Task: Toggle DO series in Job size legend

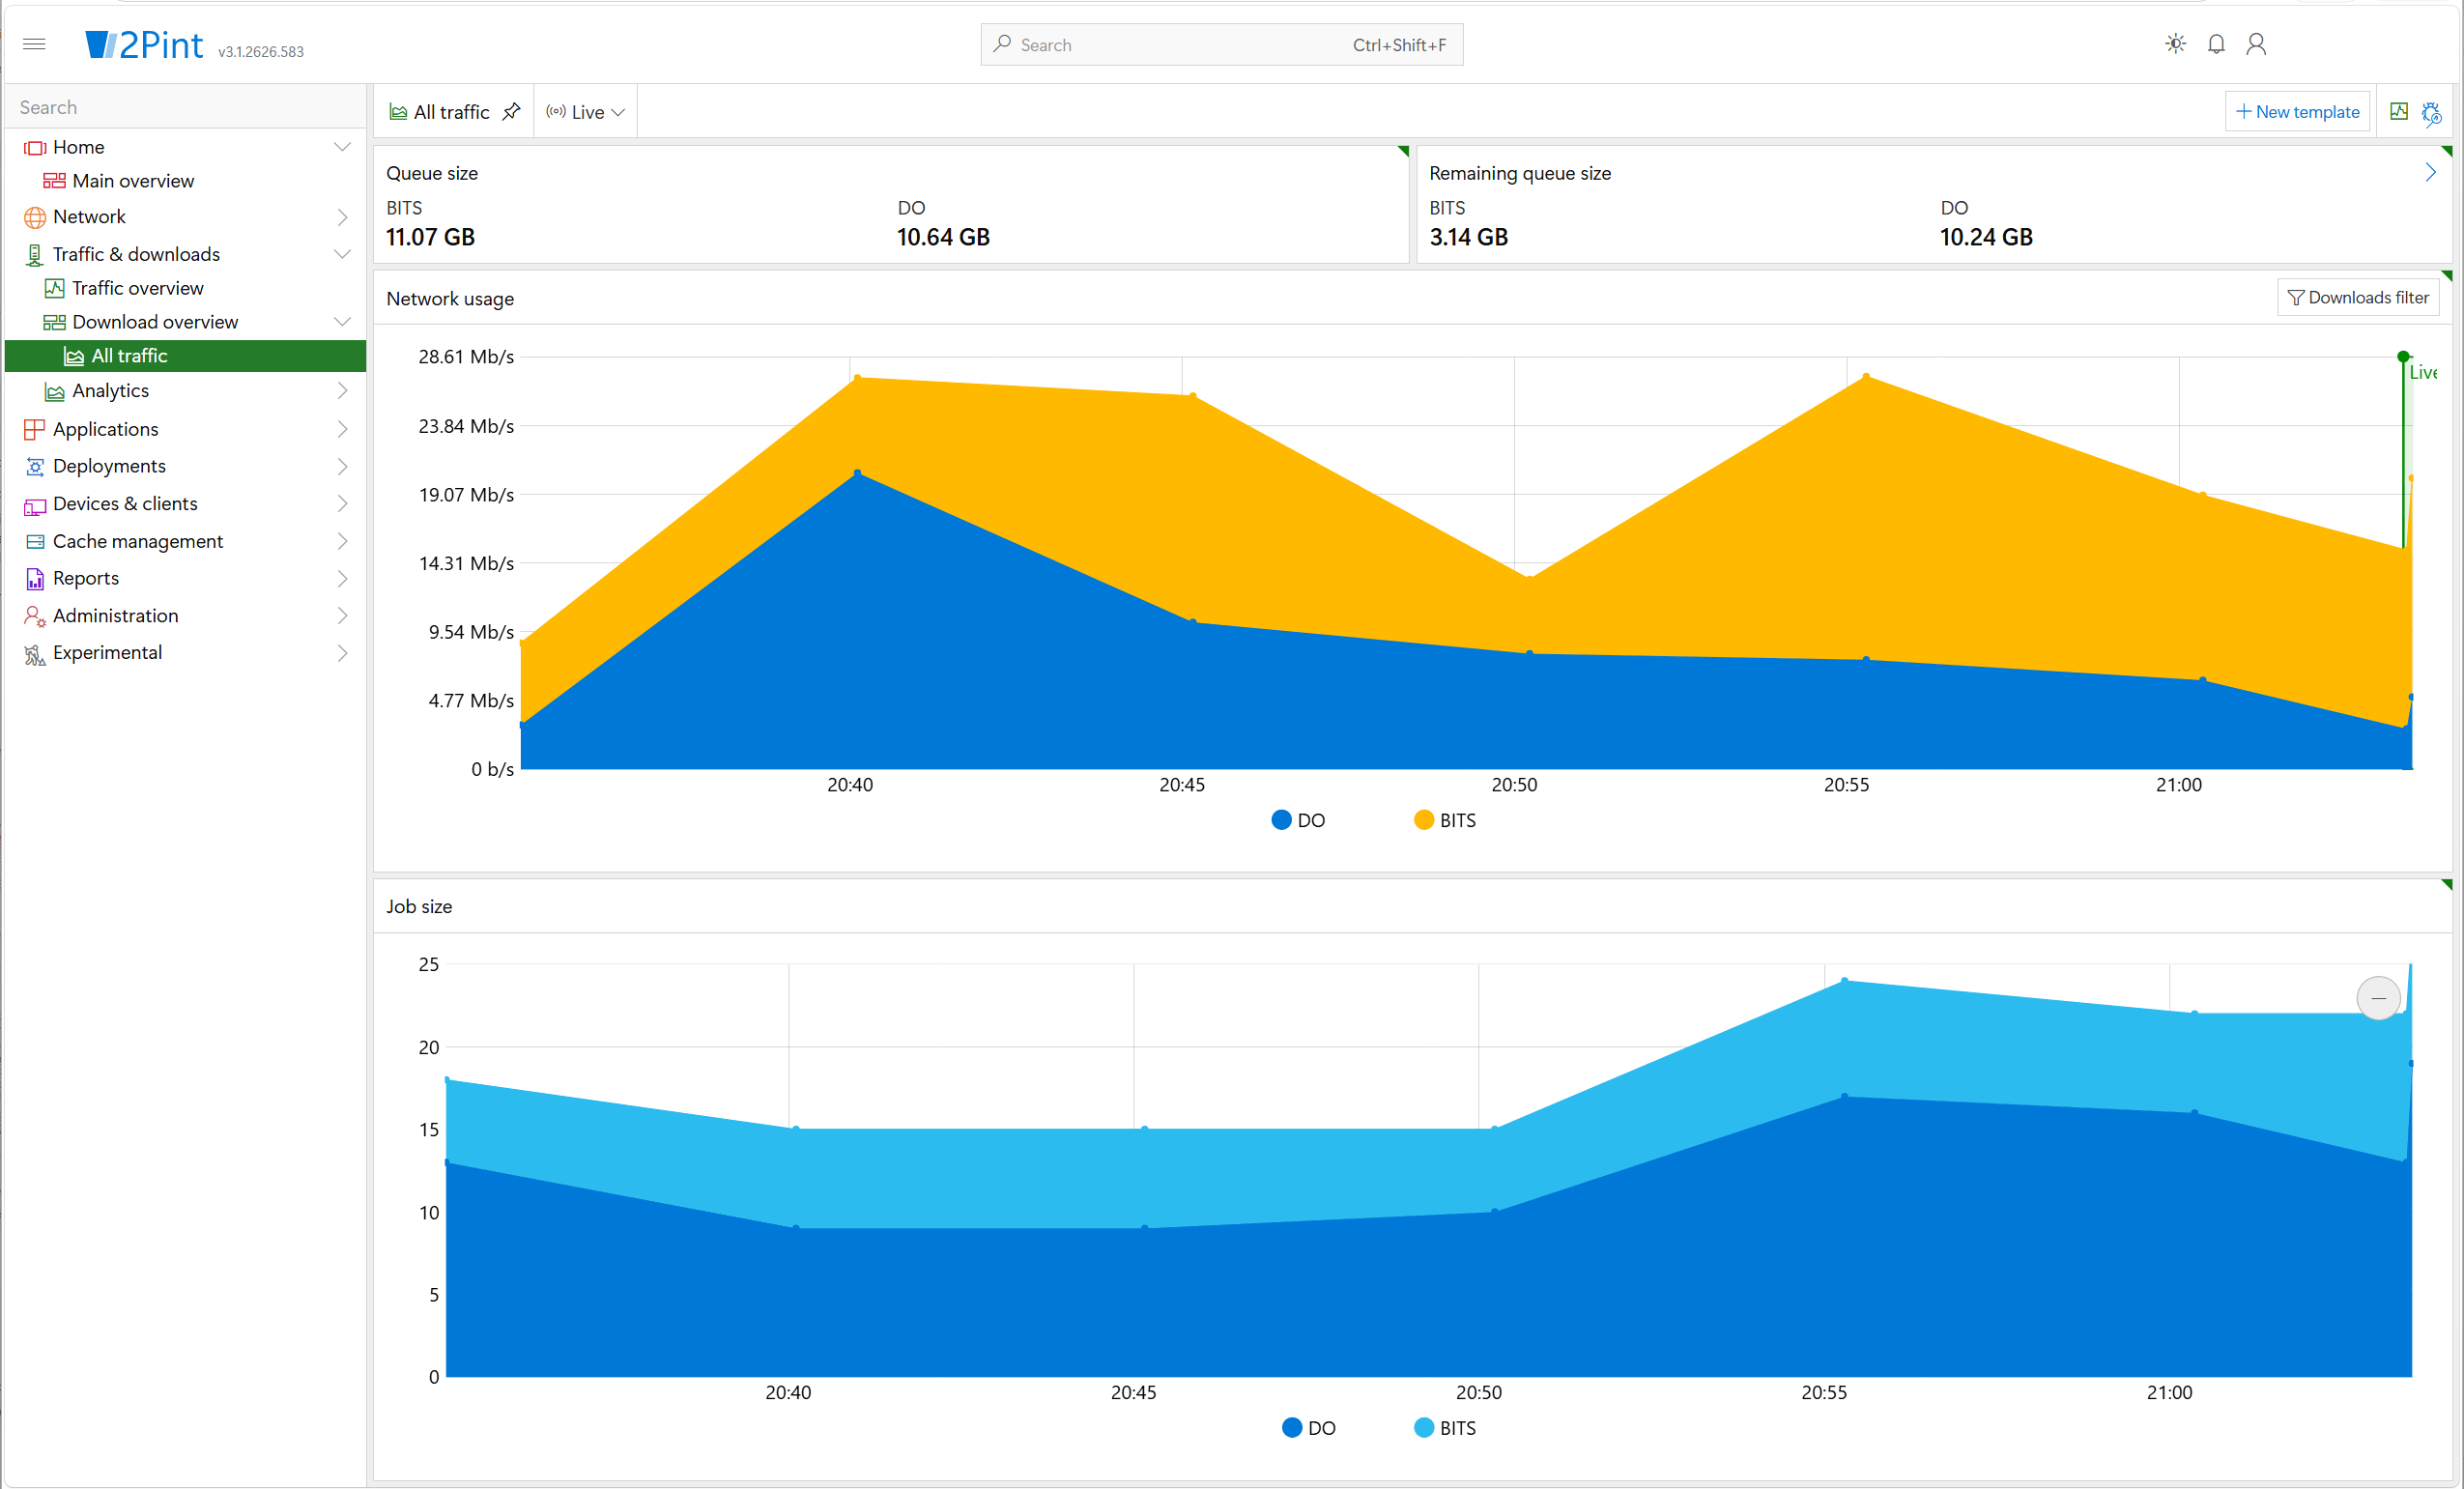Action: [1308, 1428]
